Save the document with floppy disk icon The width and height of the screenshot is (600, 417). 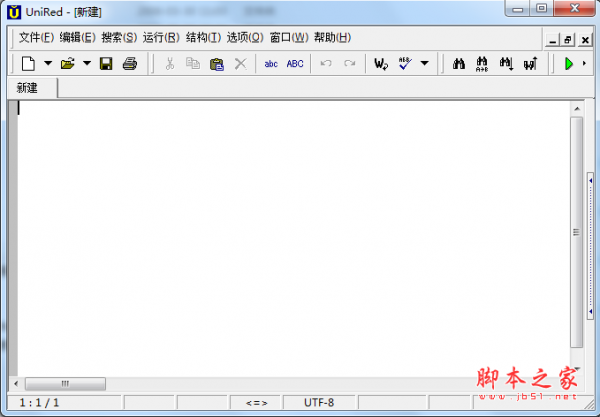click(106, 64)
